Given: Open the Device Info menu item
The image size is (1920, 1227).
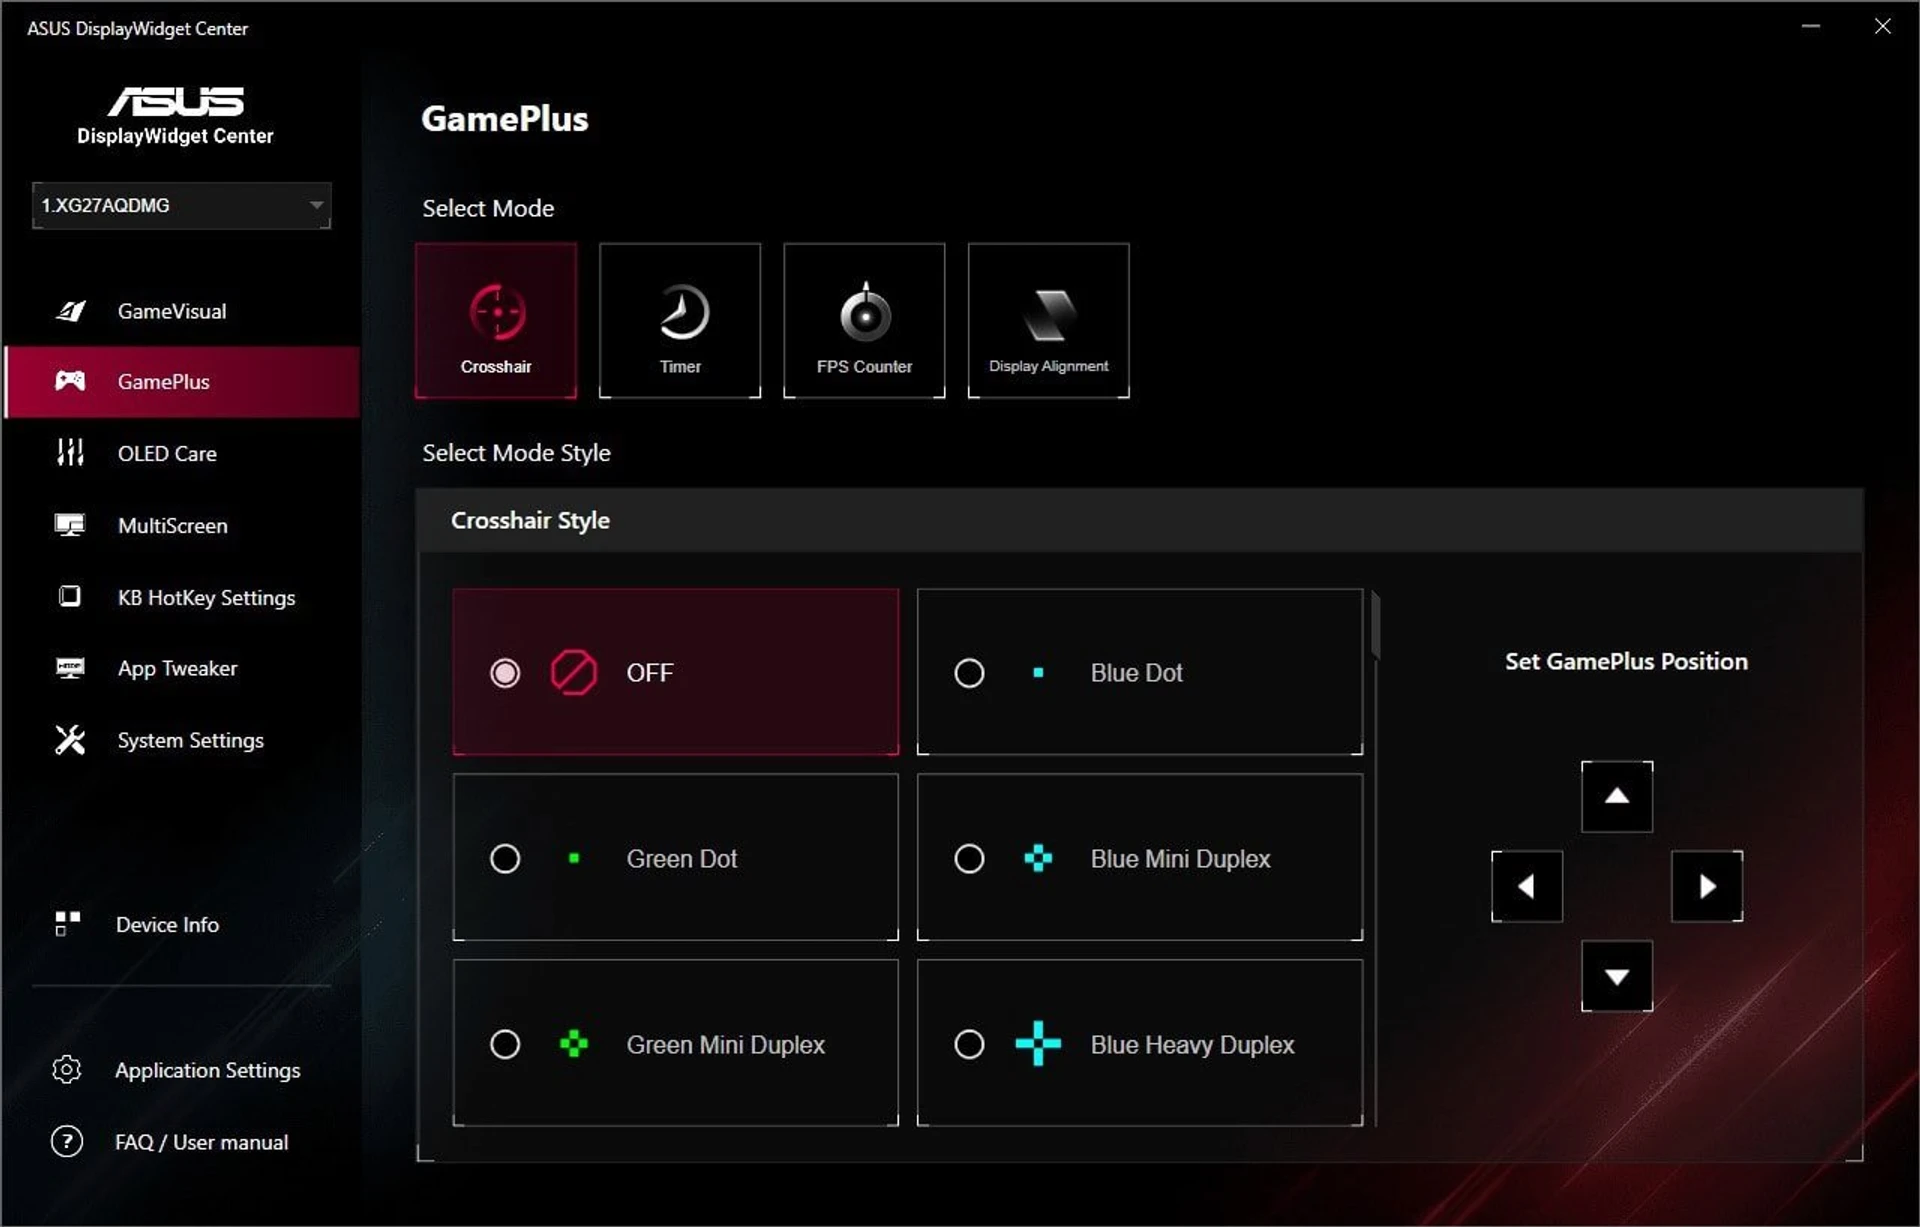Looking at the screenshot, I should coord(181,924).
